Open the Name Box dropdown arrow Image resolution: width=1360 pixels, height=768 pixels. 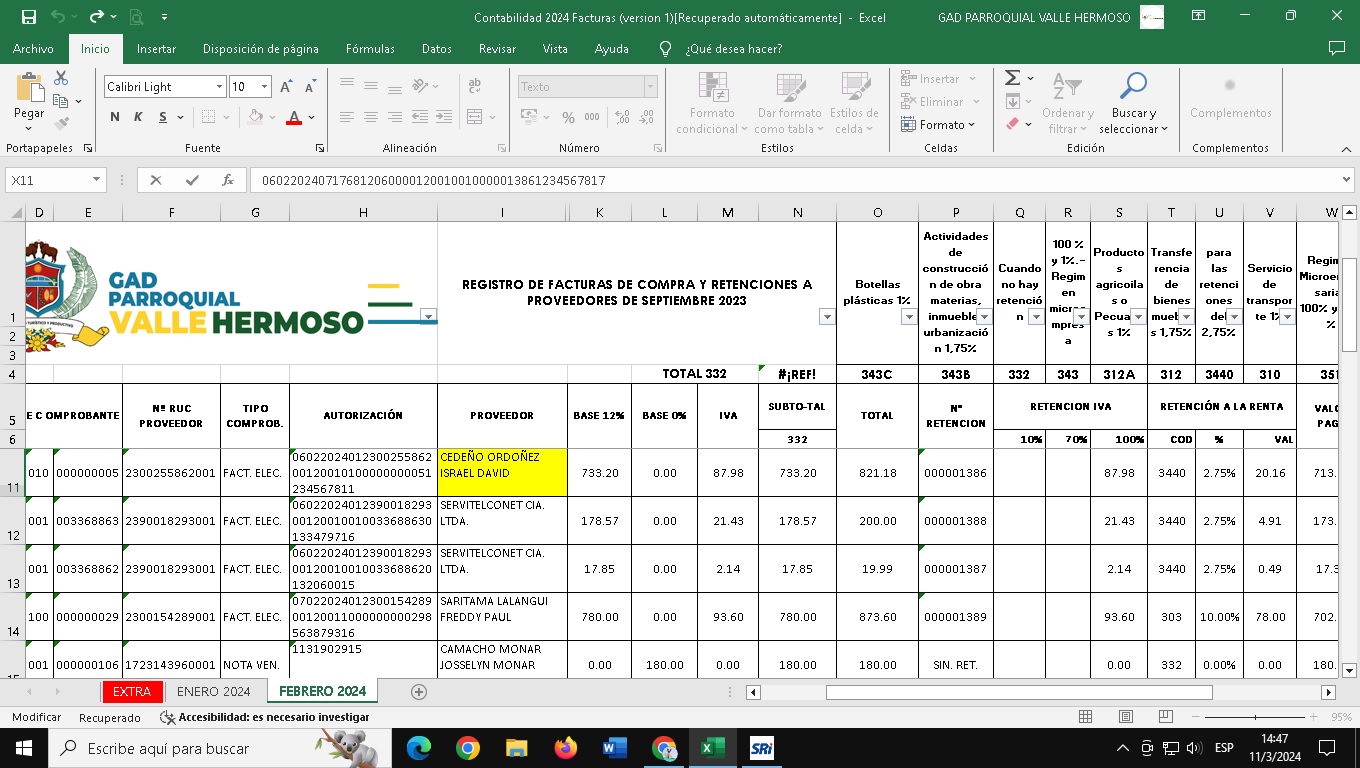[97, 181]
